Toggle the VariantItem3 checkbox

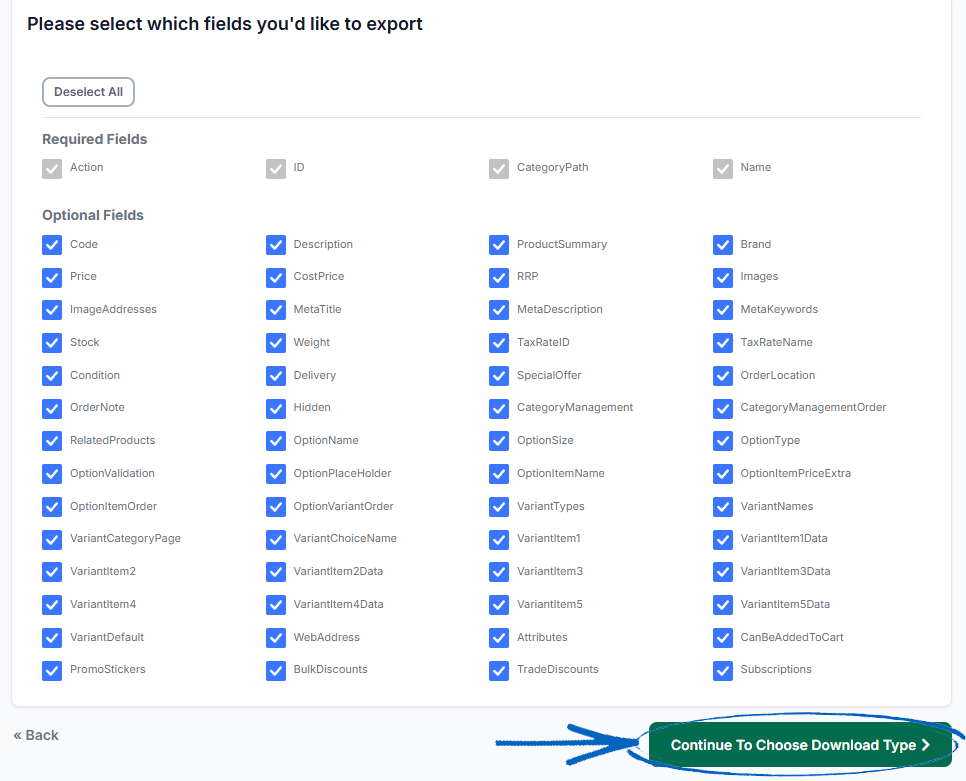point(499,572)
